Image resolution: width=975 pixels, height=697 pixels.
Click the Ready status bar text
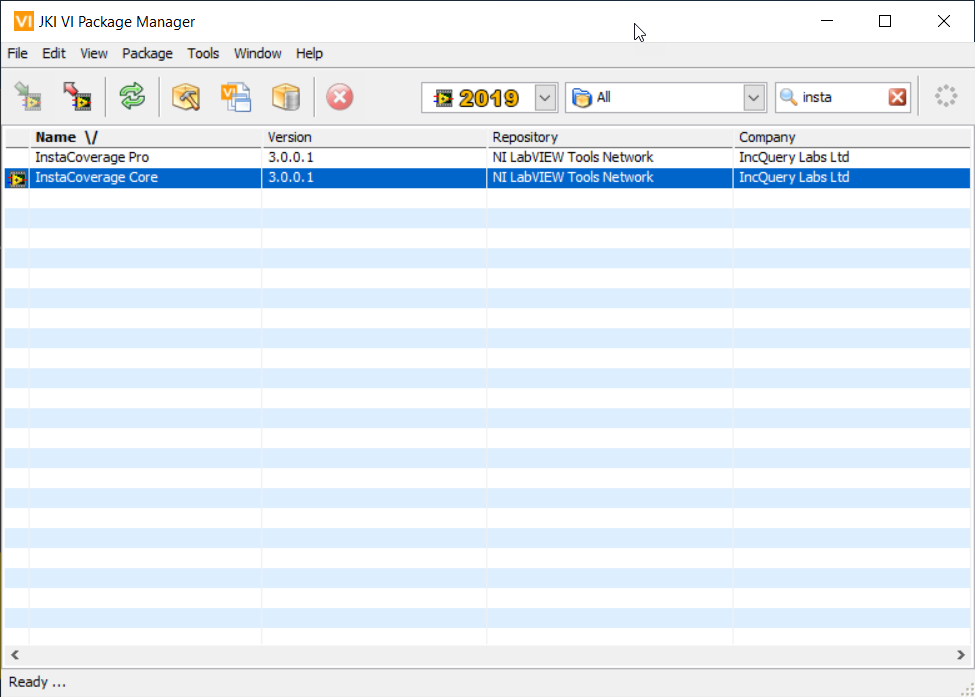(x=37, y=682)
